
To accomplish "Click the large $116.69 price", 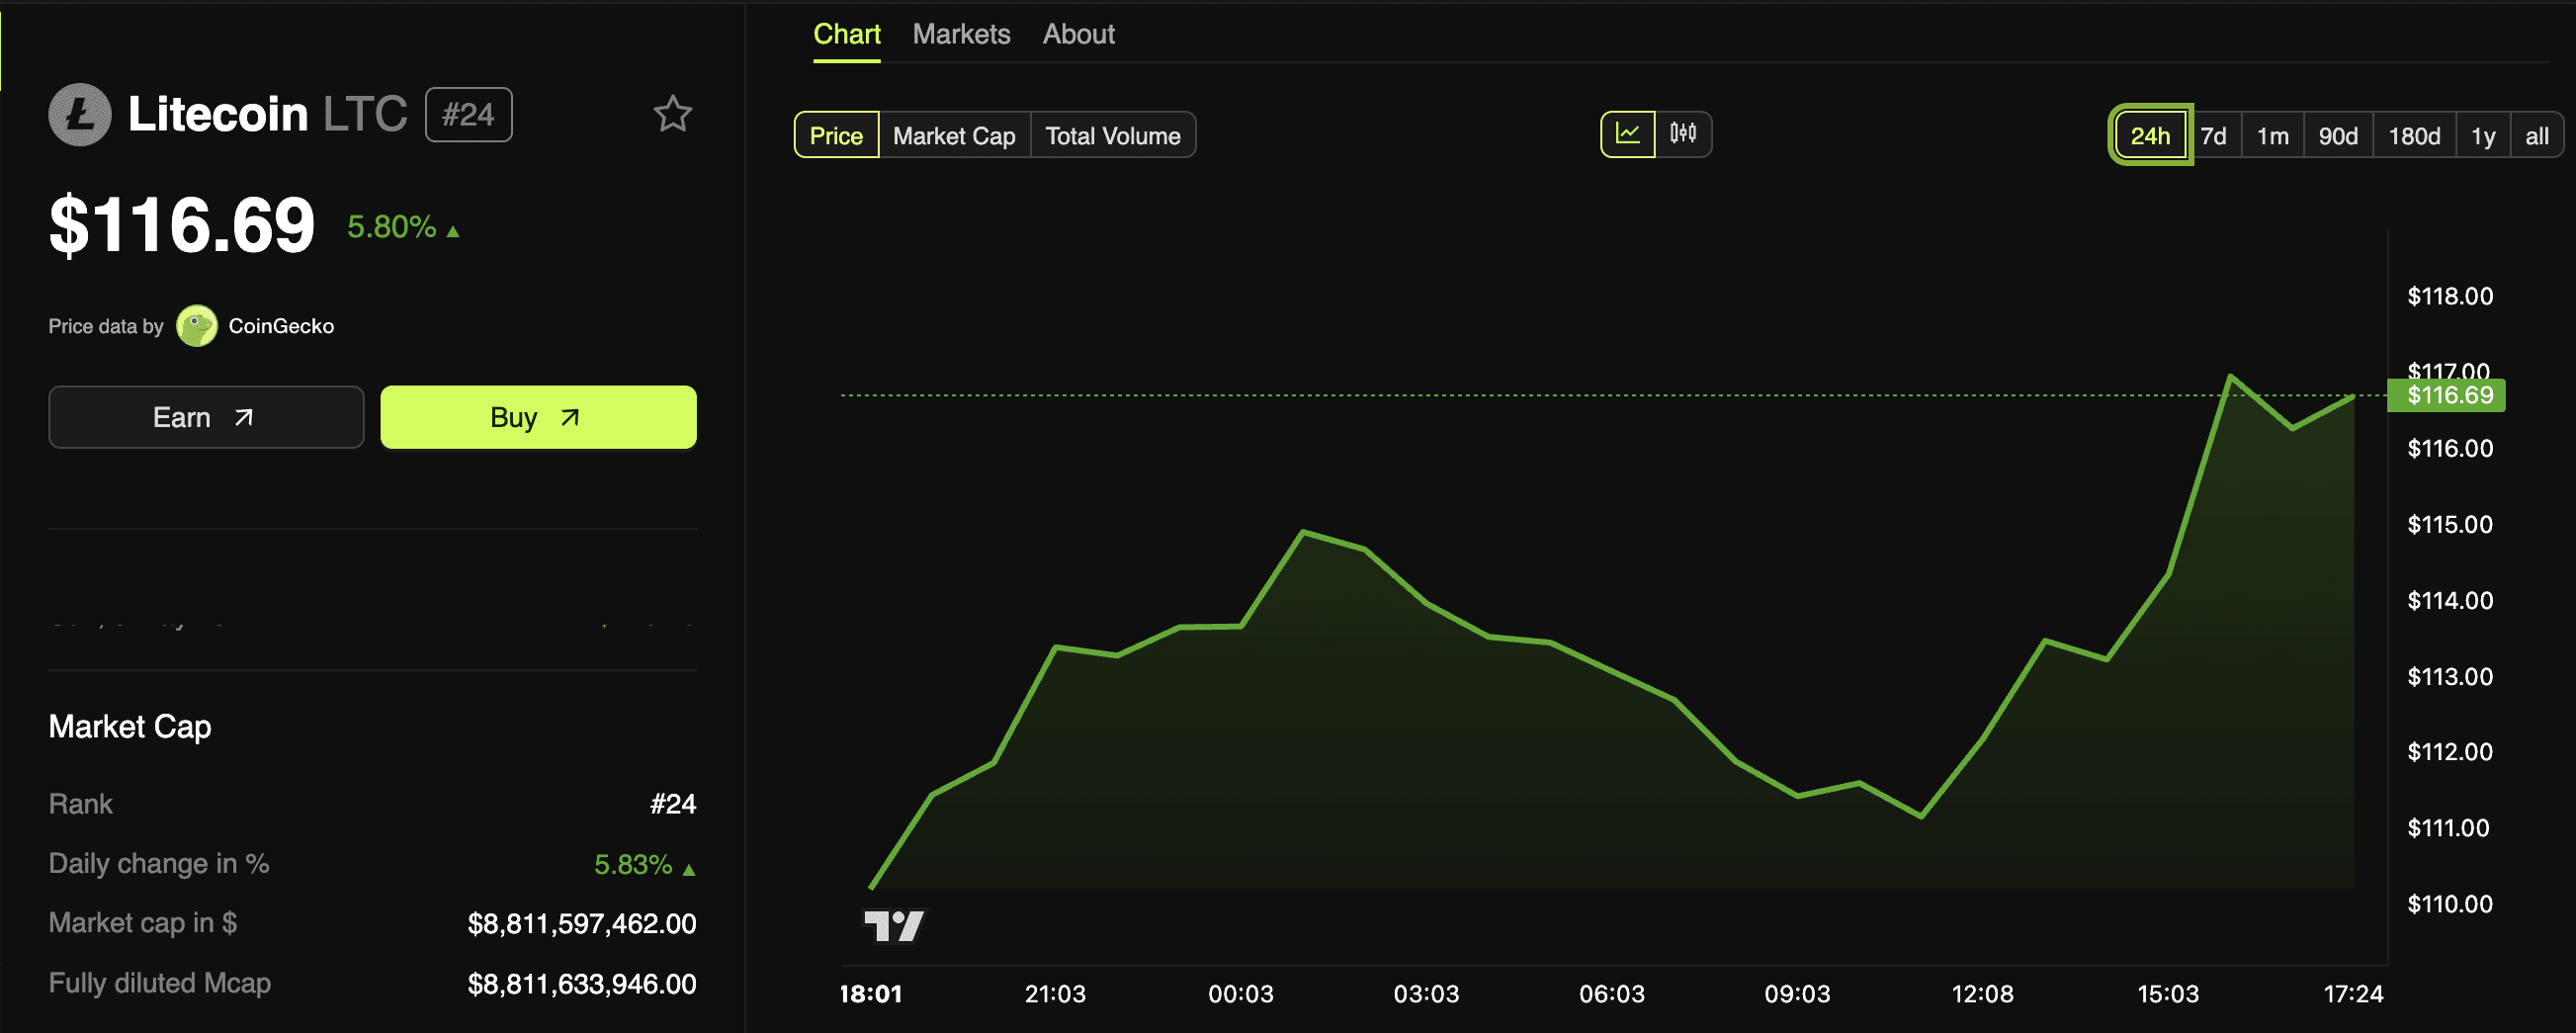I will click(x=182, y=225).
